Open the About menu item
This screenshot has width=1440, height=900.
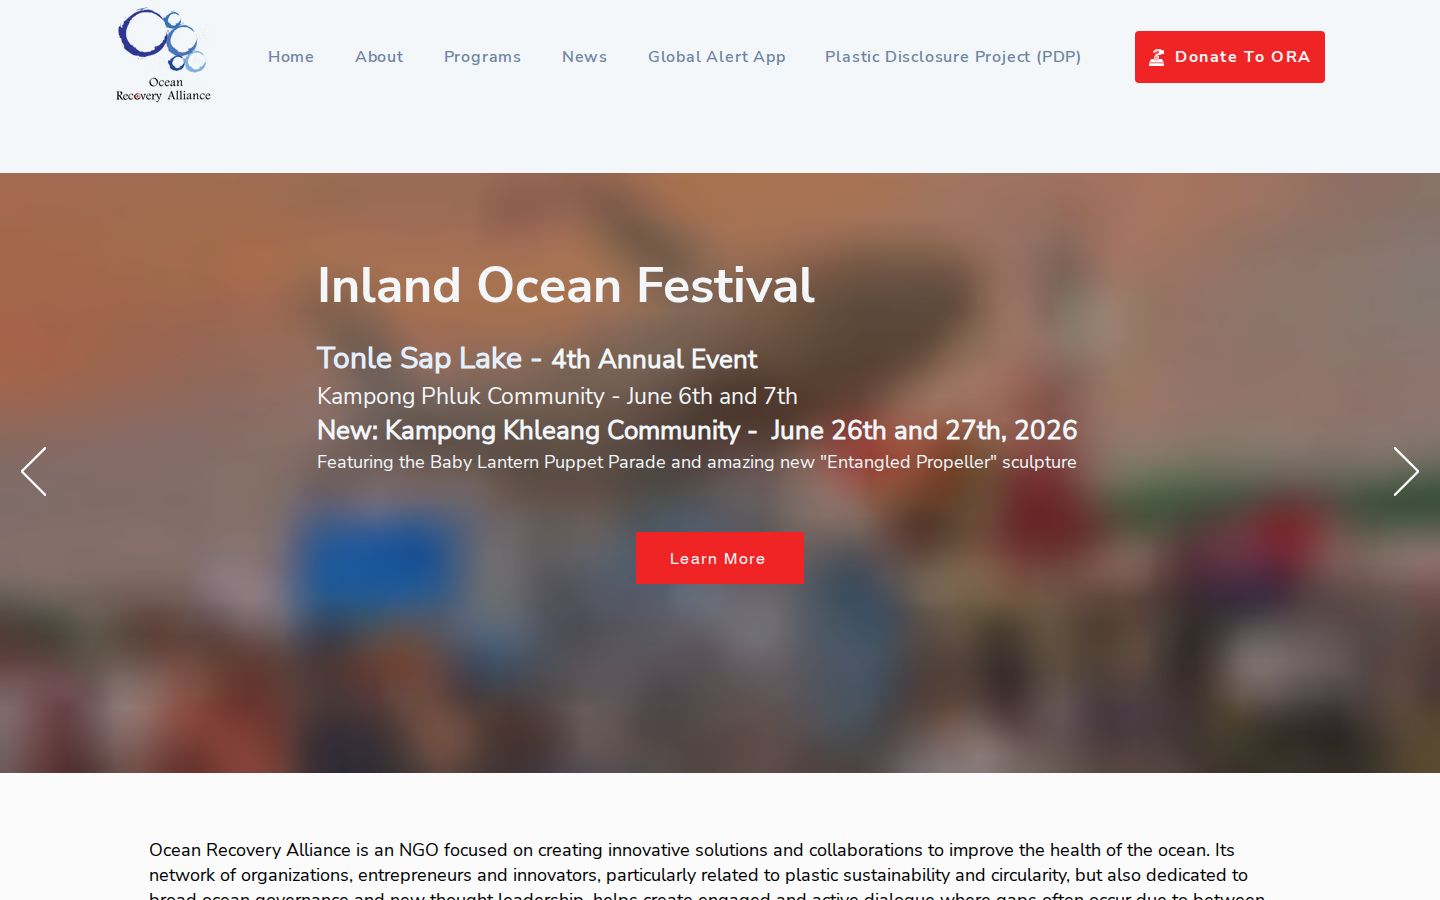(x=379, y=57)
